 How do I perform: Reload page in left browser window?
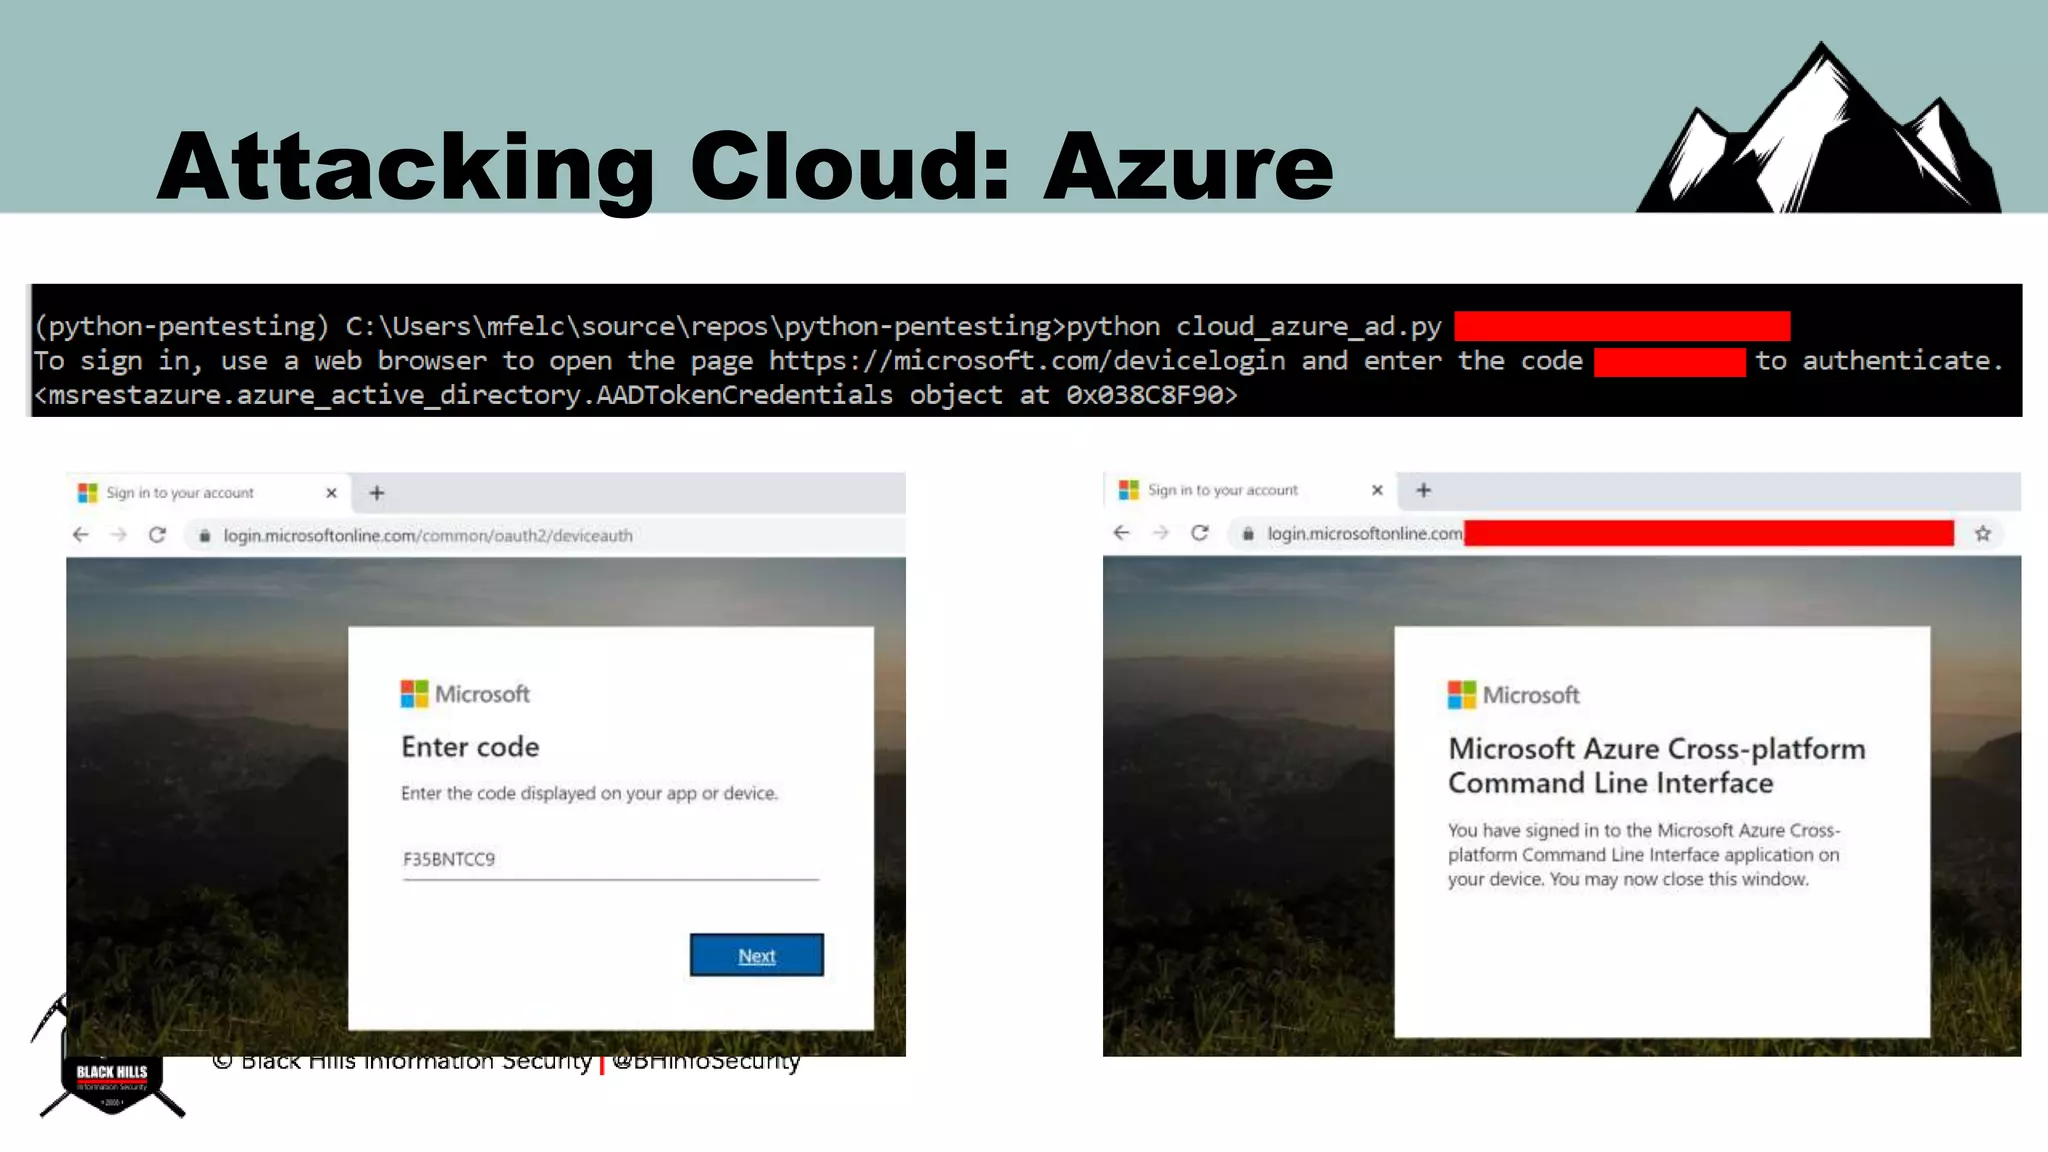[157, 535]
